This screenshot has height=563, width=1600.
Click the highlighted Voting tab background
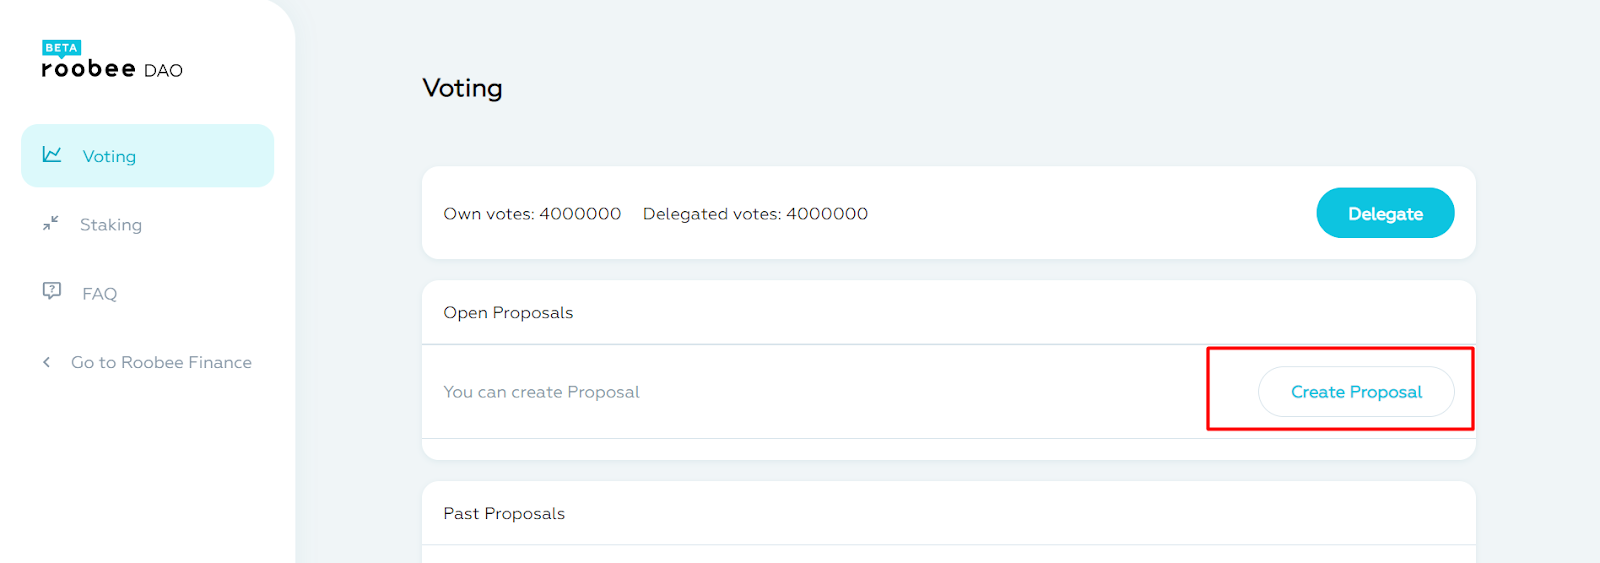coord(147,156)
